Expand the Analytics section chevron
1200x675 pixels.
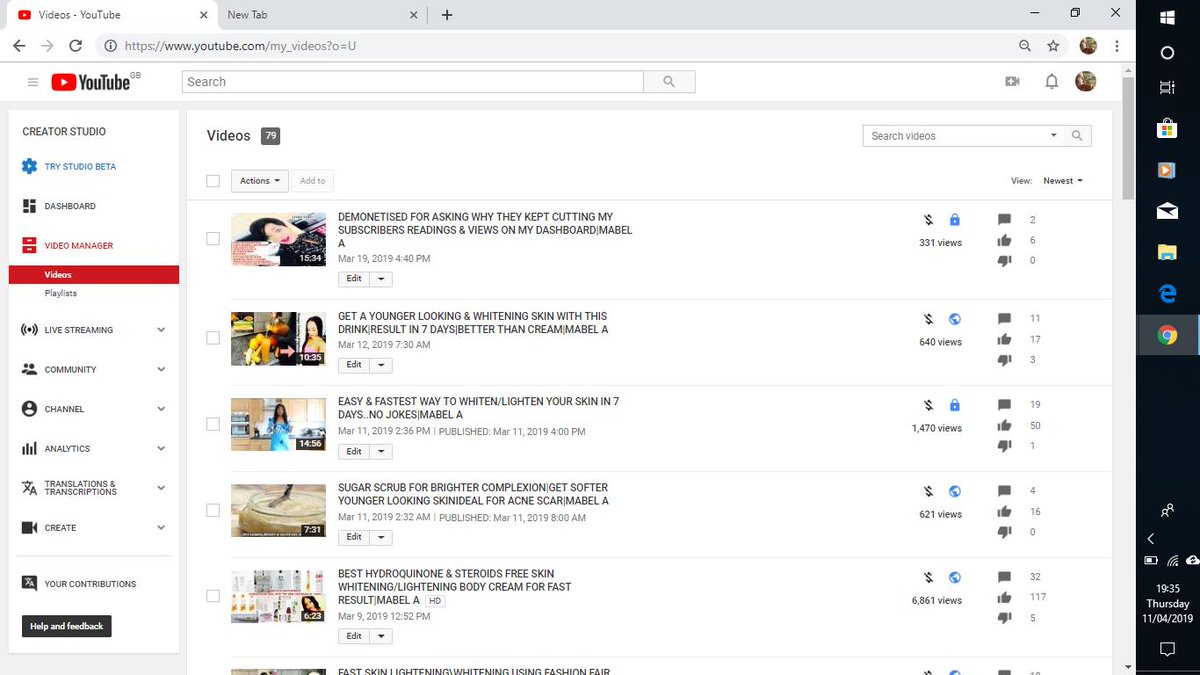pos(161,449)
